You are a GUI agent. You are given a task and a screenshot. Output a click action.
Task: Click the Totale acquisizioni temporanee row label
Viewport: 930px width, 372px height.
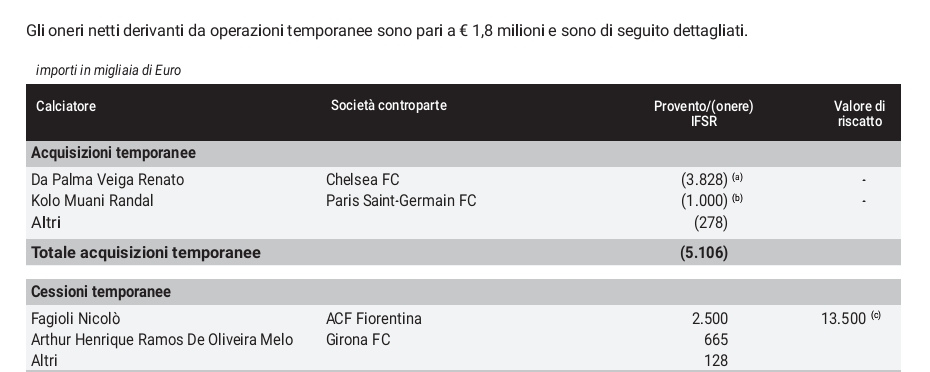click(x=146, y=253)
